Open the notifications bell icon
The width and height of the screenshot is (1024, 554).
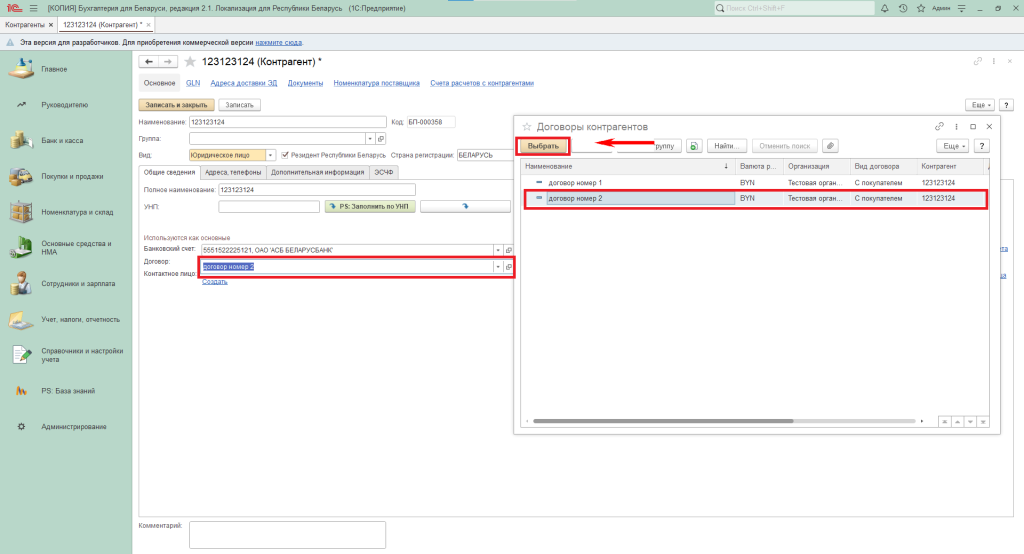[885, 8]
